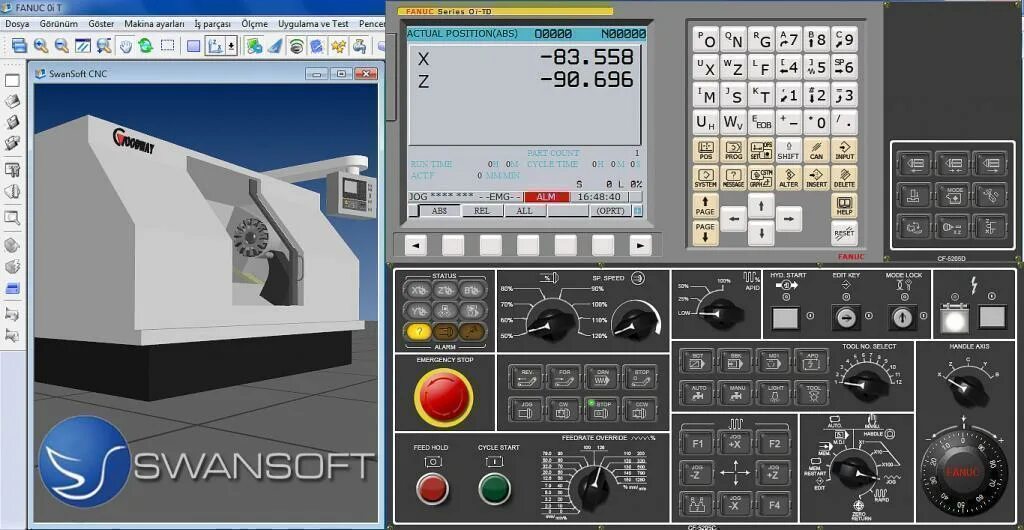Image resolution: width=1024 pixels, height=530 pixels.
Task: Toggle the SBK single block button
Action: coord(735,361)
